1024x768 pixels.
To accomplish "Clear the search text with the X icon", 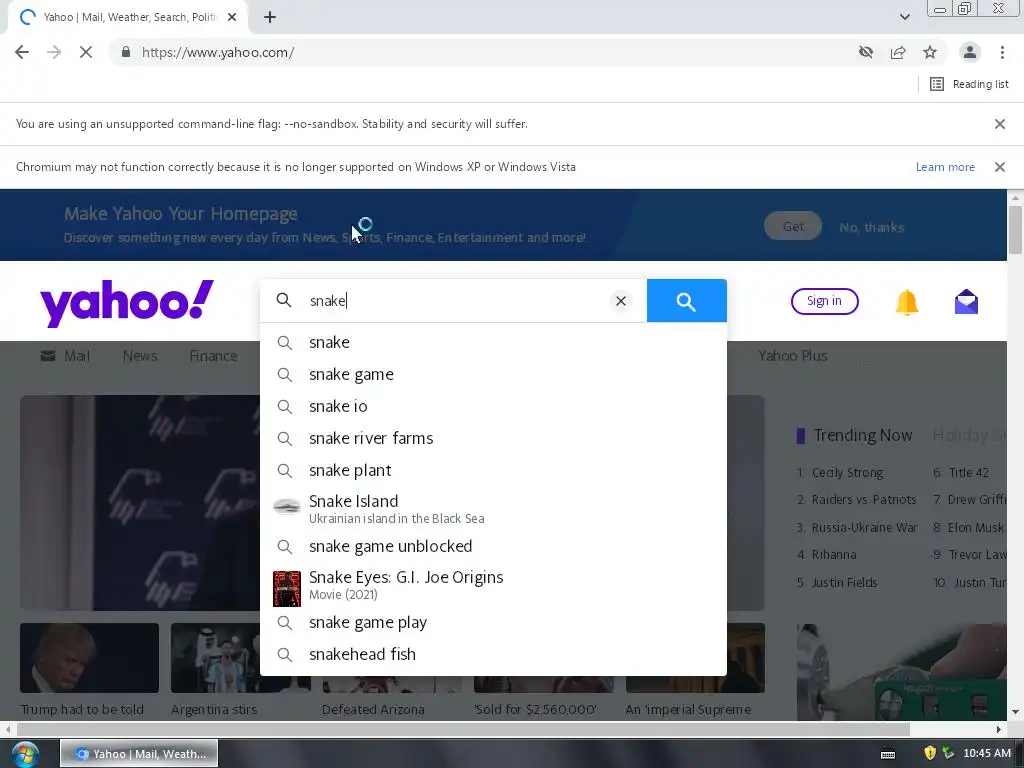I will click(620, 300).
